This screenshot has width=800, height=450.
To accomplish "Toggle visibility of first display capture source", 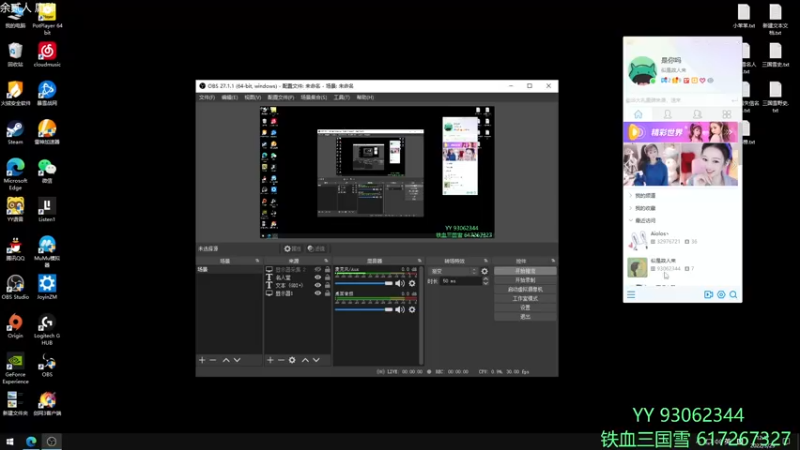I will [318, 269].
